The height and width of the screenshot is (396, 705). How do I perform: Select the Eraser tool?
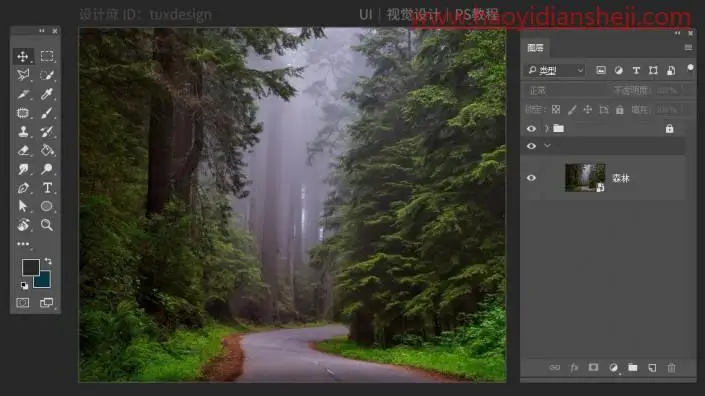(23, 150)
